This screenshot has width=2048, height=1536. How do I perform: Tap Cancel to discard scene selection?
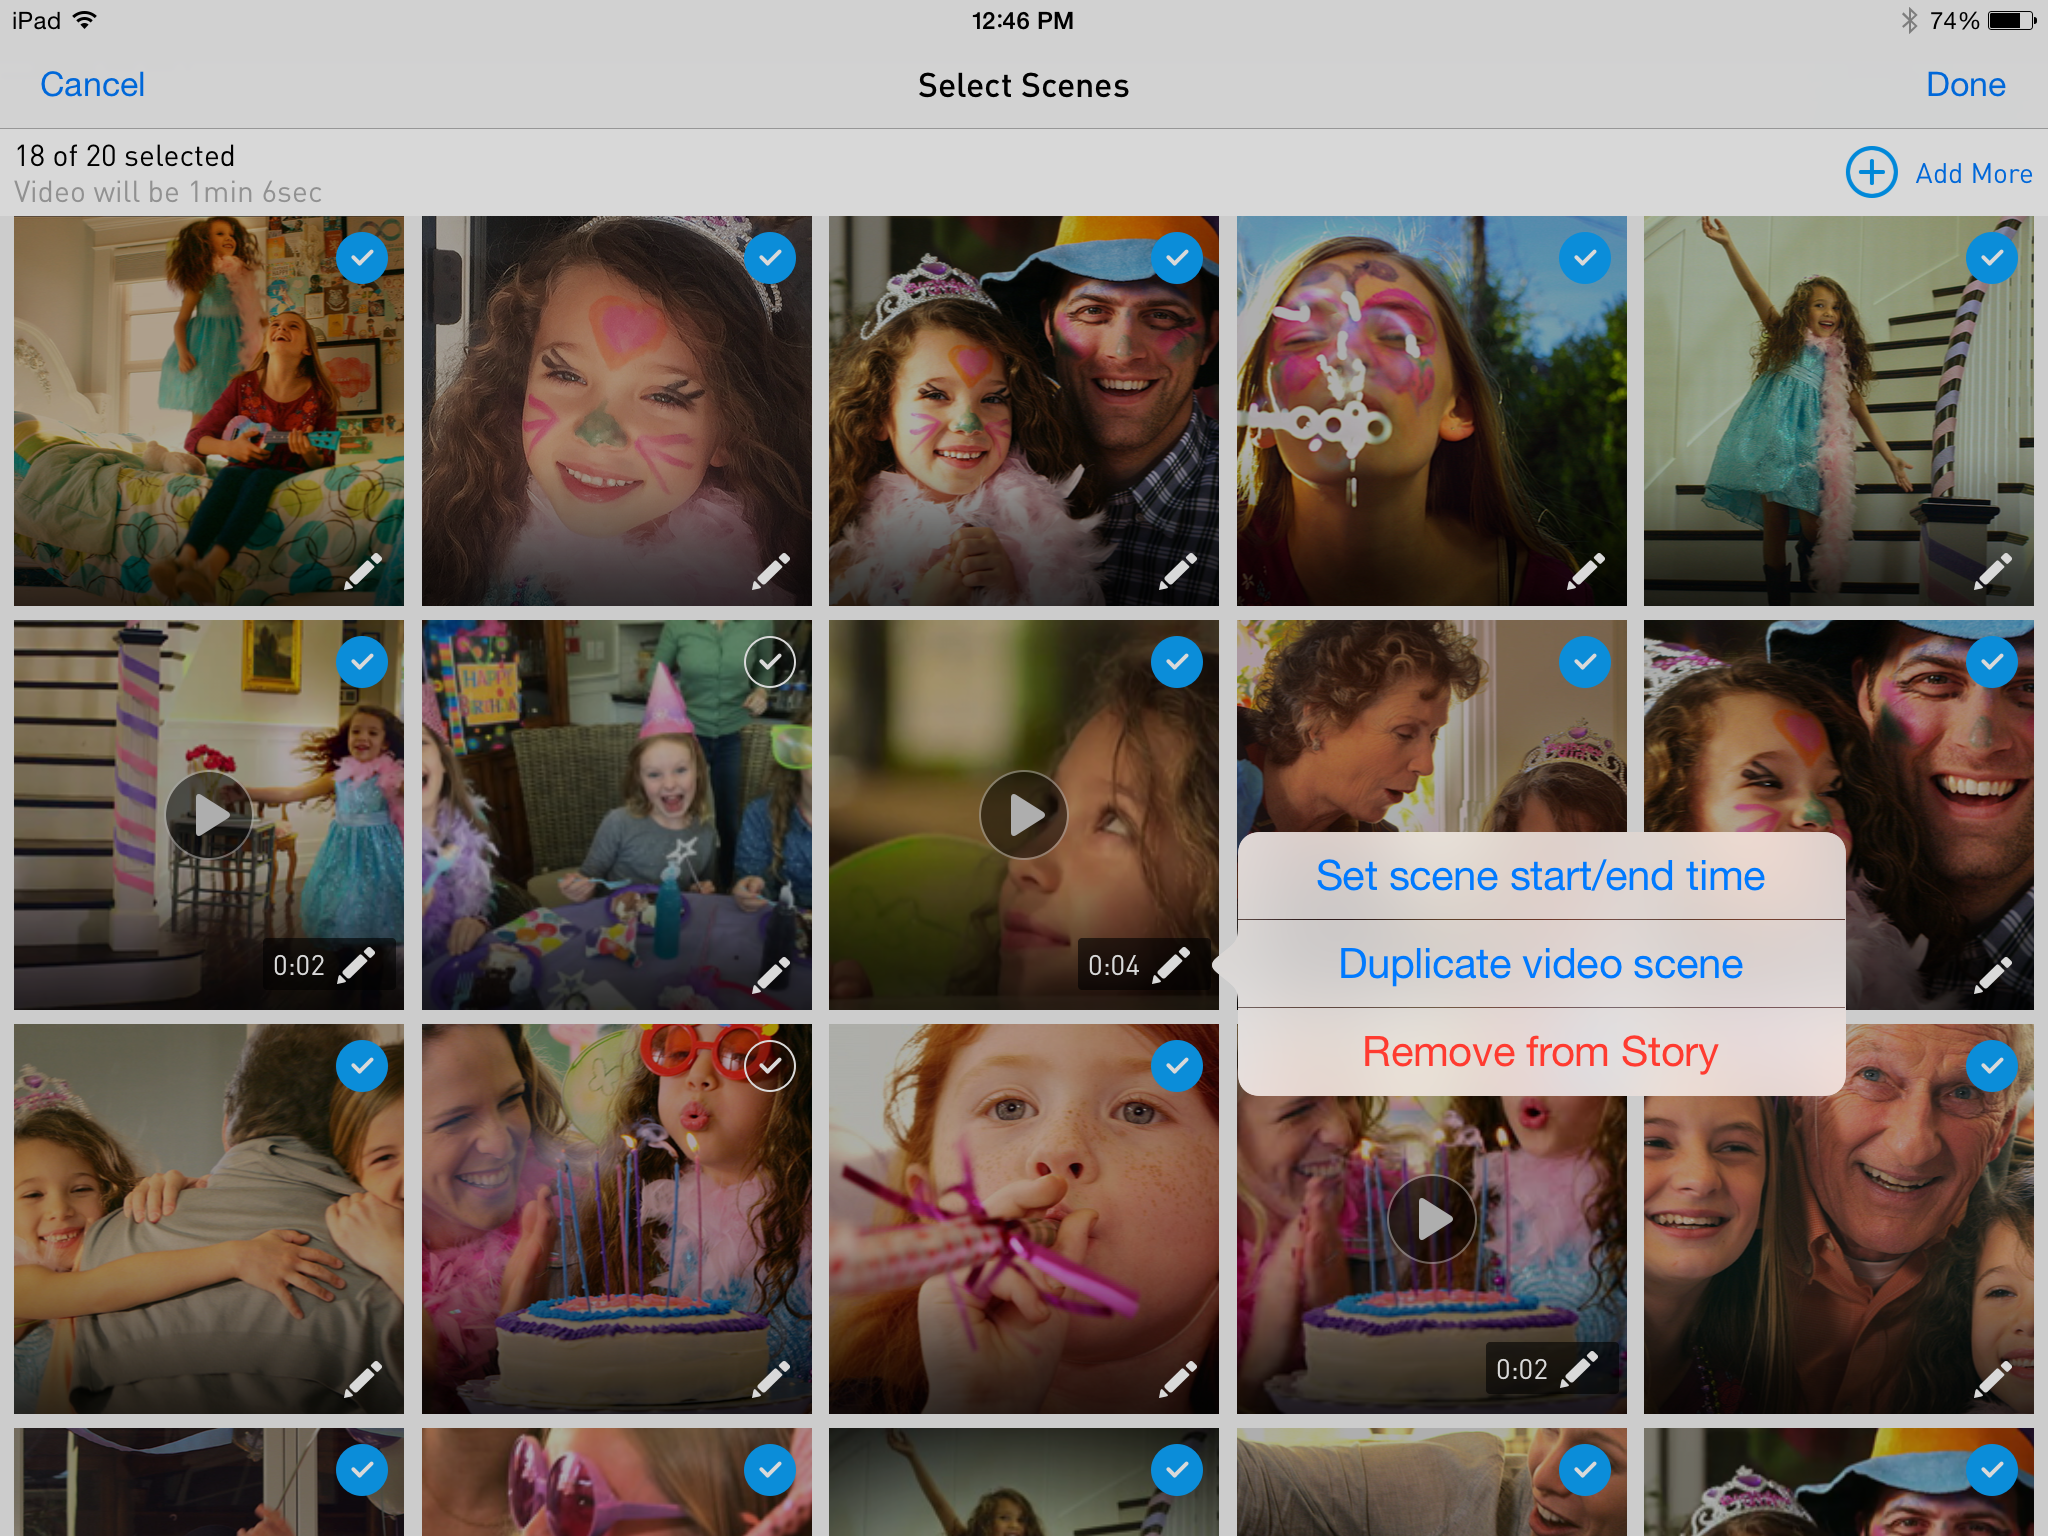coord(92,85)
